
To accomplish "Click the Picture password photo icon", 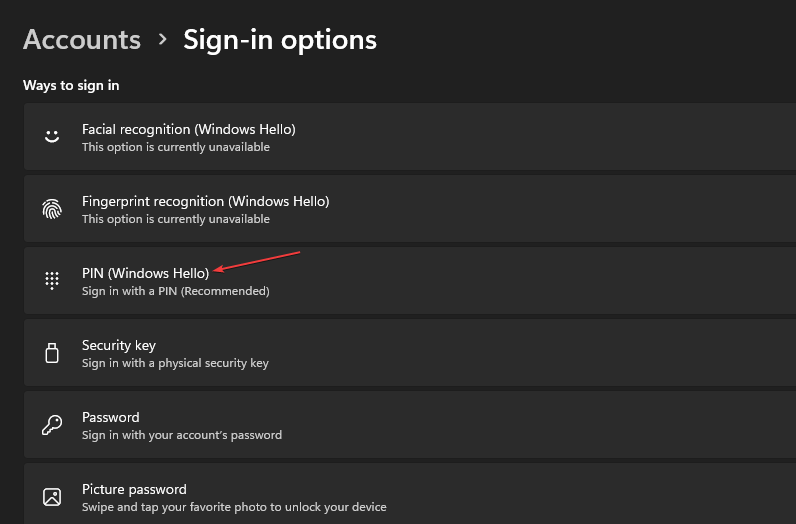I will 52,497.
